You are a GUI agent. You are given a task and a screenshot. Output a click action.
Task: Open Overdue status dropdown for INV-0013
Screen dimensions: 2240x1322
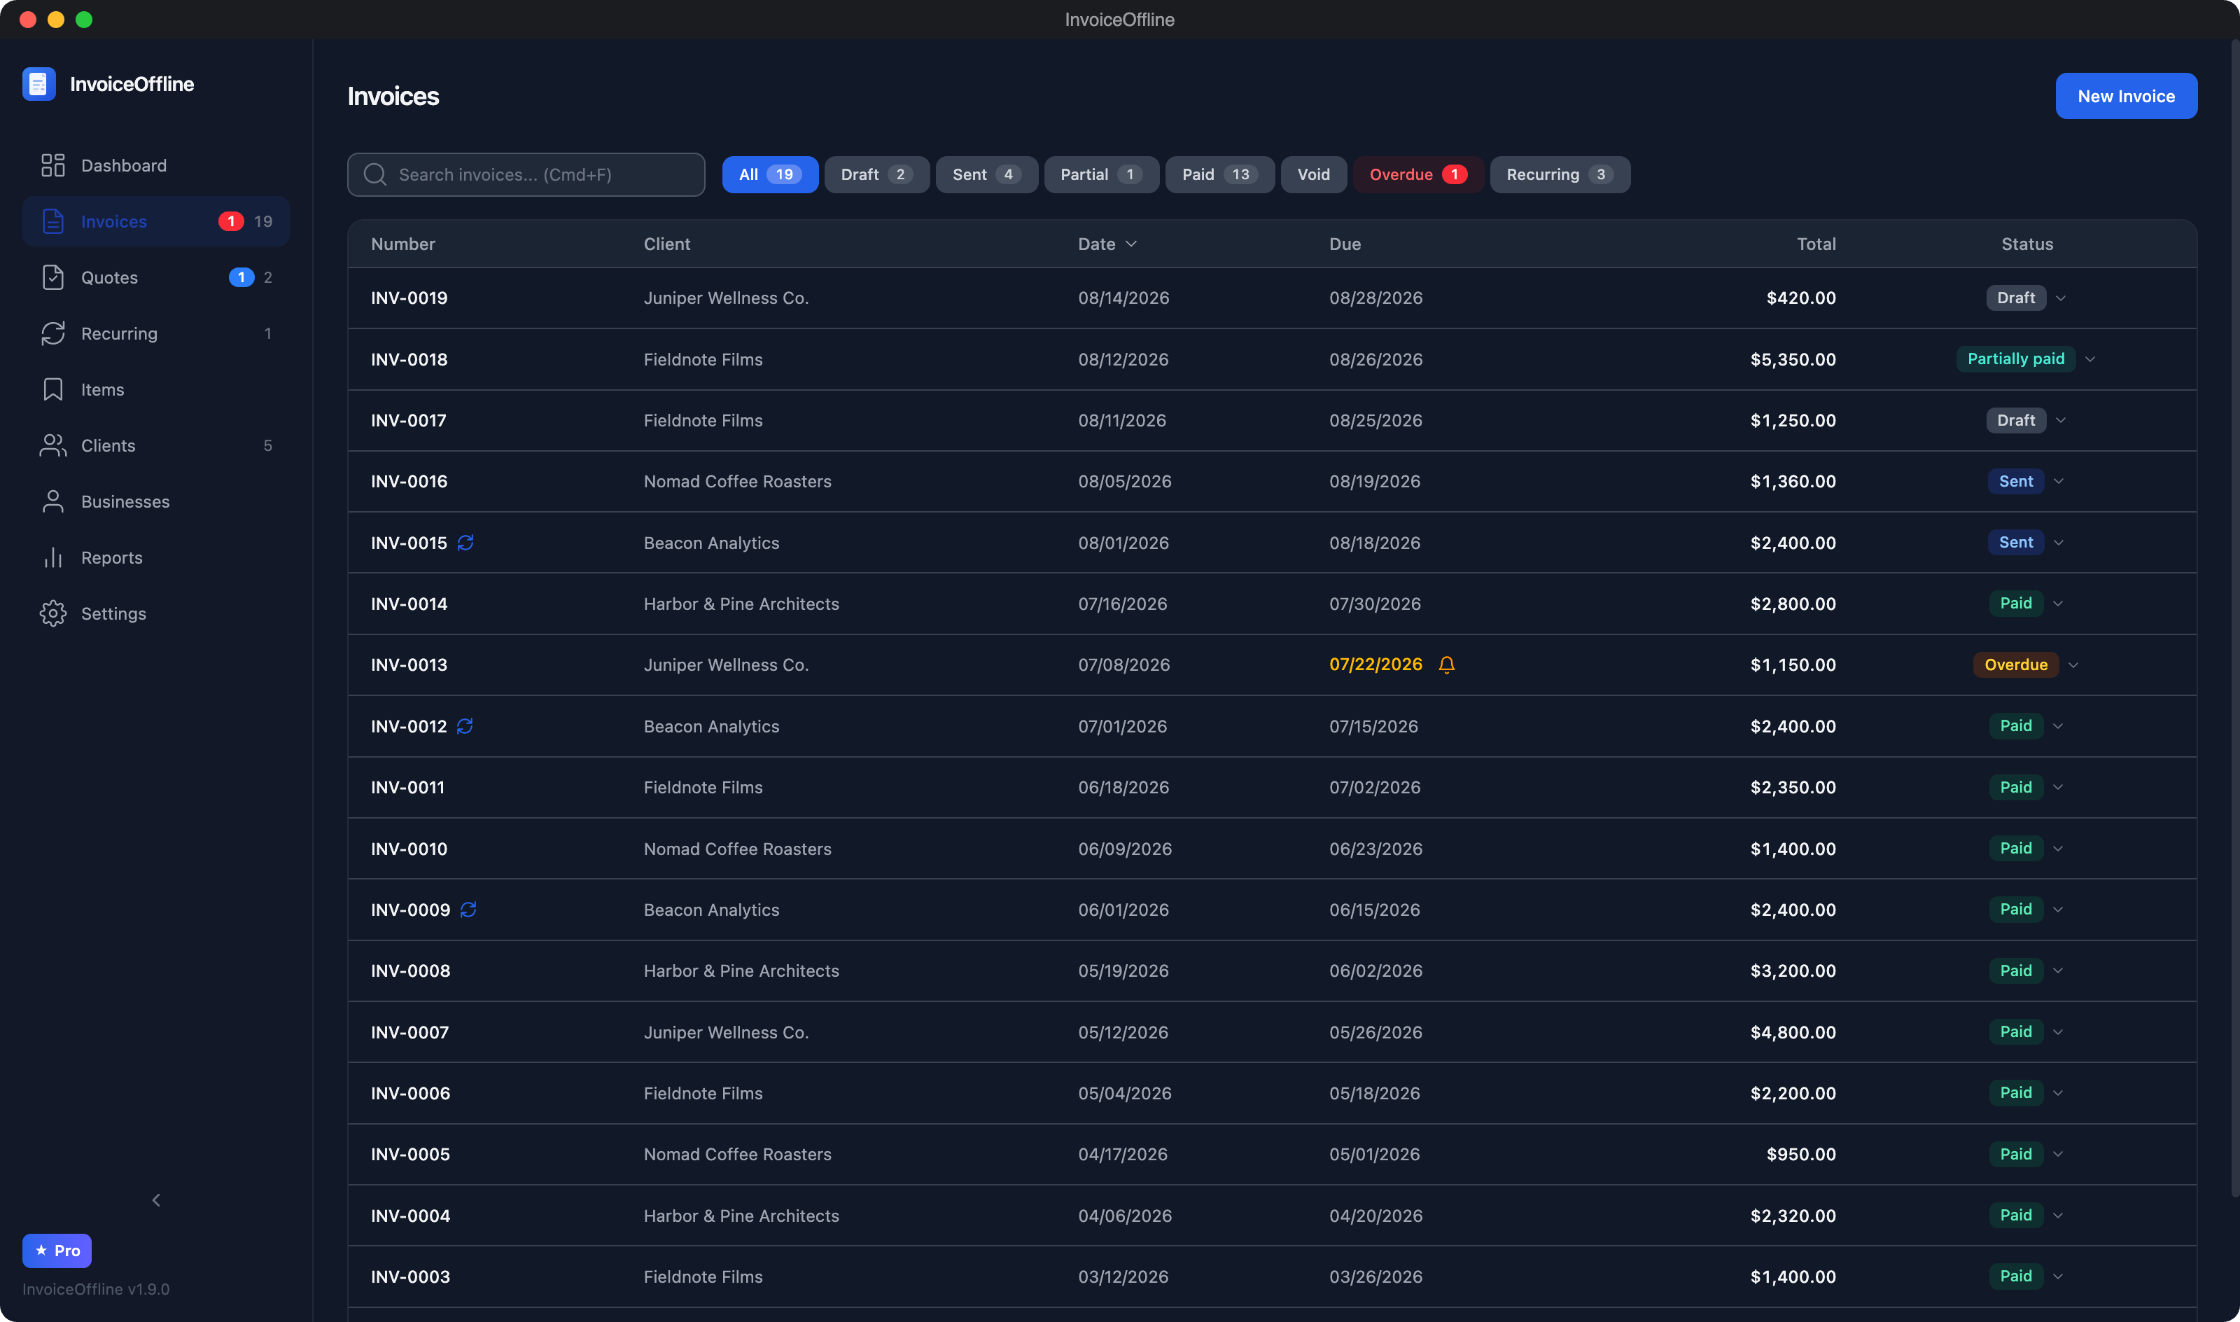point(2074,665)
